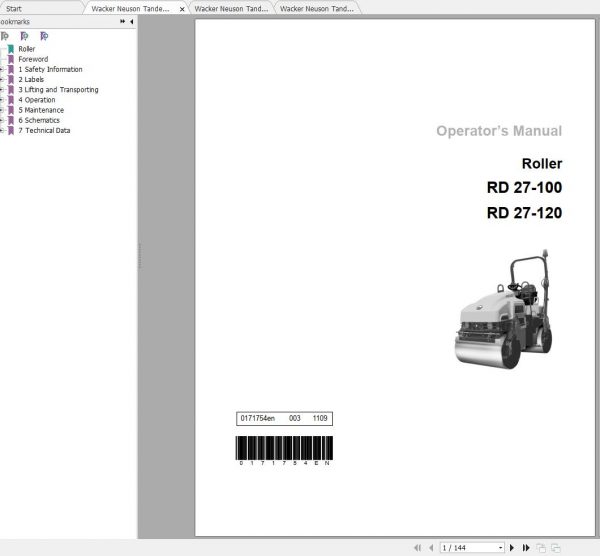The image size is (600, 556).
Task: Click the Lifting and Transporting ribbon icon
Action: [11, 90]
